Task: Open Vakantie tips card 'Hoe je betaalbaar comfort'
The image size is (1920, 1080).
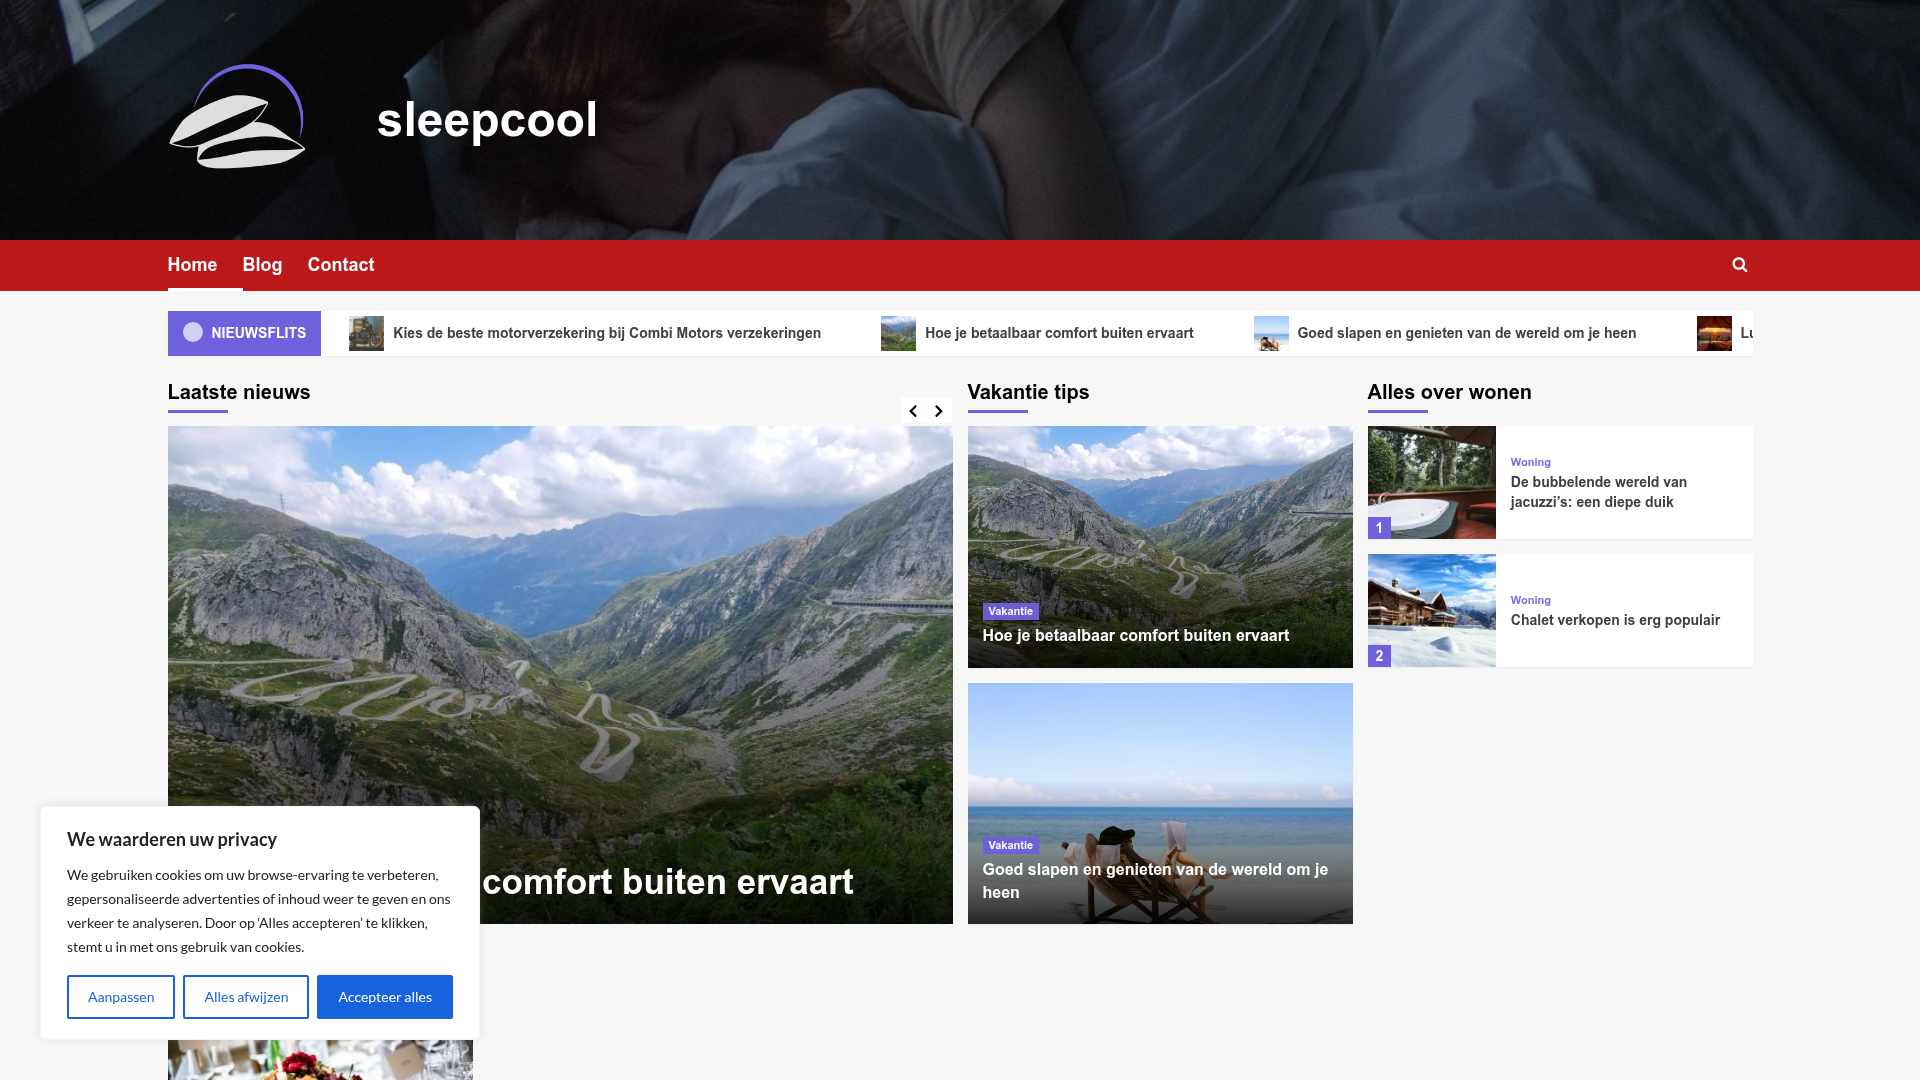Action: coord(1136,636)
